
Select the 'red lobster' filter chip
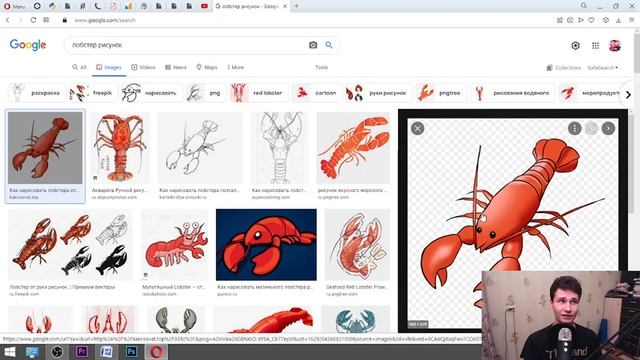coord(259,93)
